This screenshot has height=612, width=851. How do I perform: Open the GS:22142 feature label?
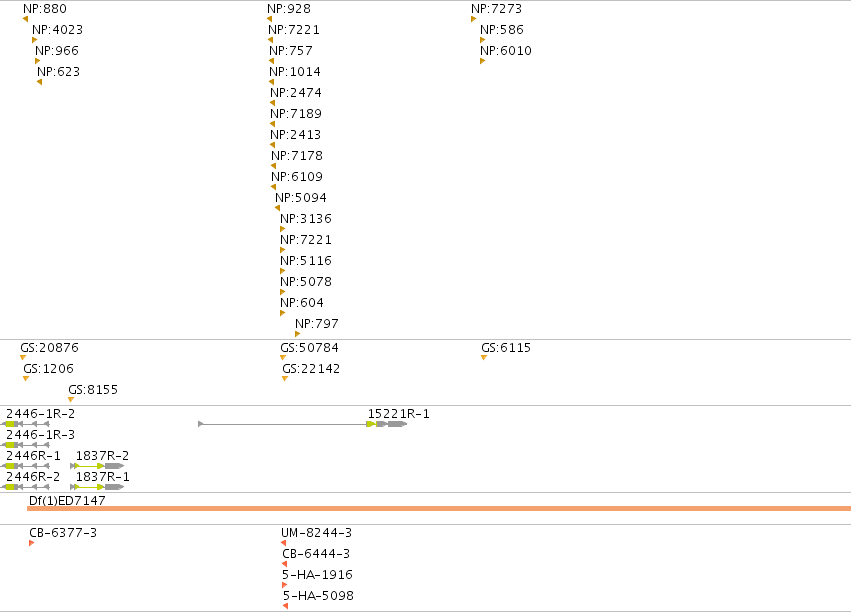tap(311, 369)
